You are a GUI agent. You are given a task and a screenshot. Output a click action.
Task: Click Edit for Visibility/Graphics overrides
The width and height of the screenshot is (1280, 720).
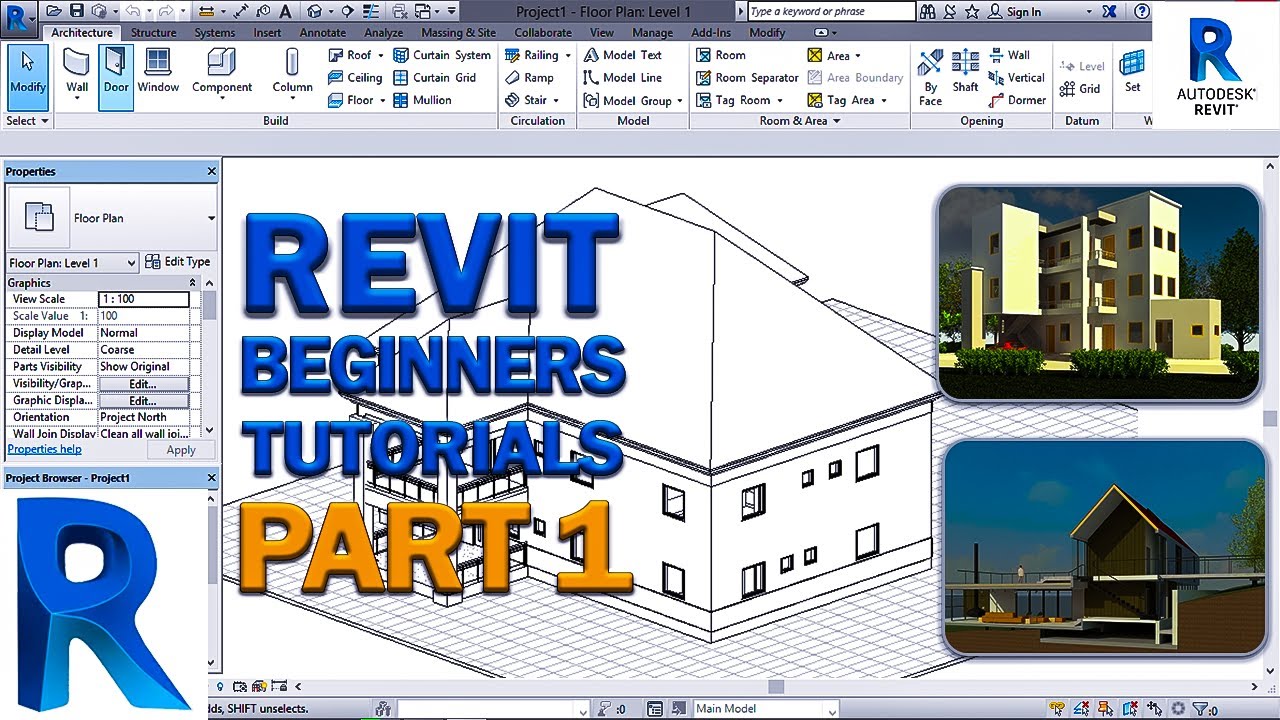143,384
